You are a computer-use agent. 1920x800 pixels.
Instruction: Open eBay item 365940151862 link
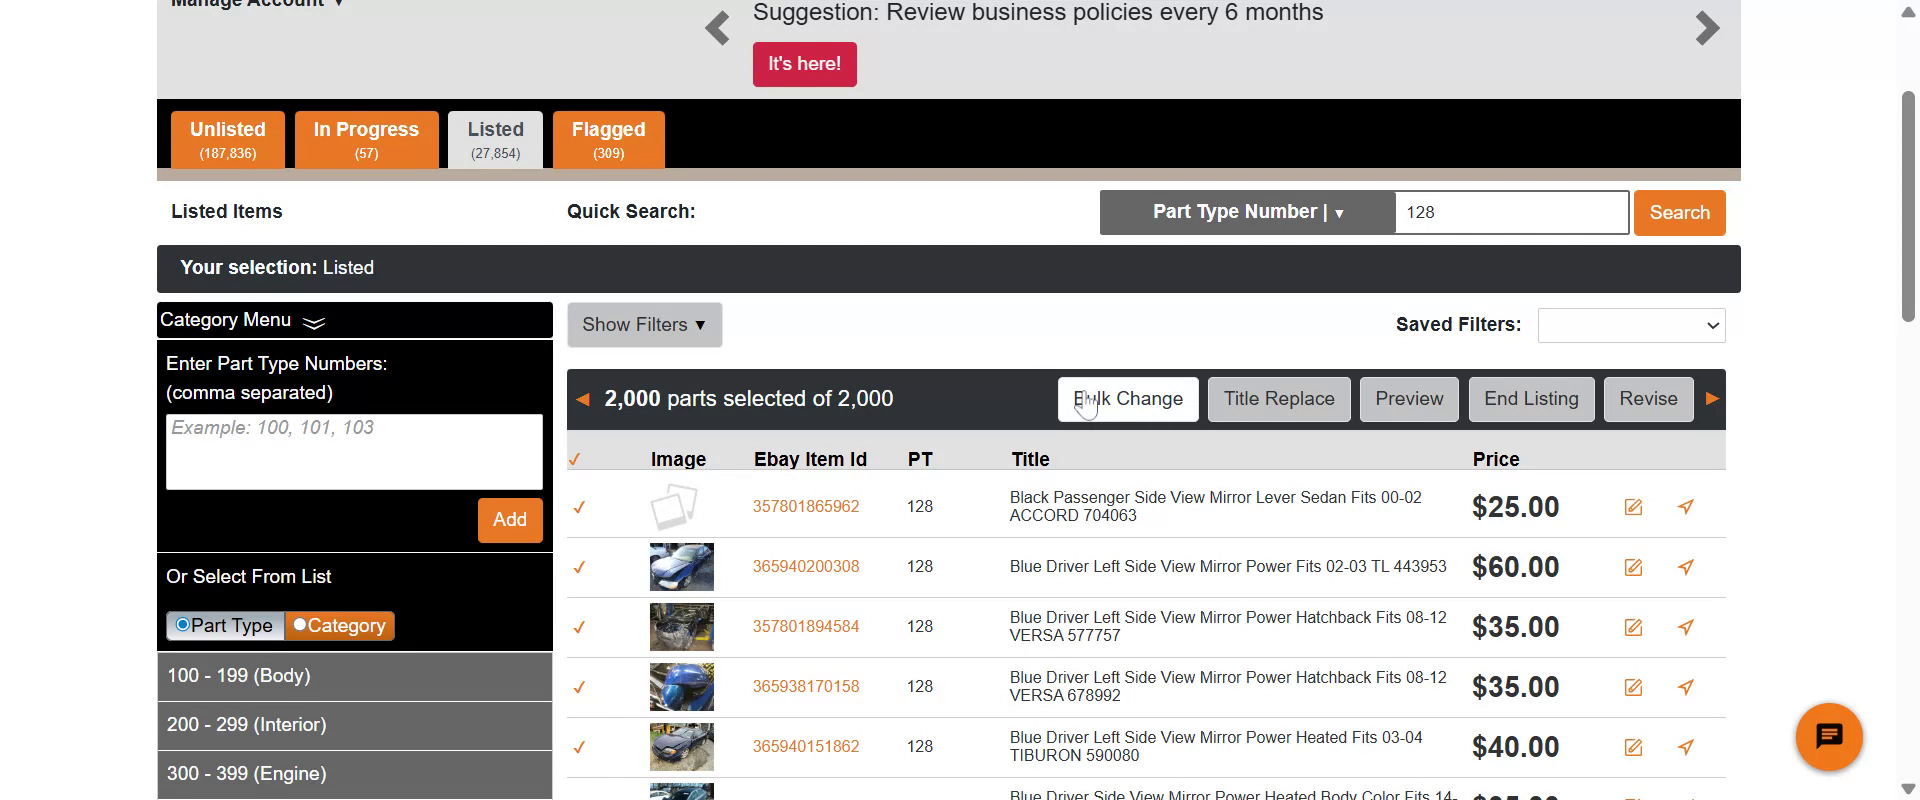click(x=806, y=747)
